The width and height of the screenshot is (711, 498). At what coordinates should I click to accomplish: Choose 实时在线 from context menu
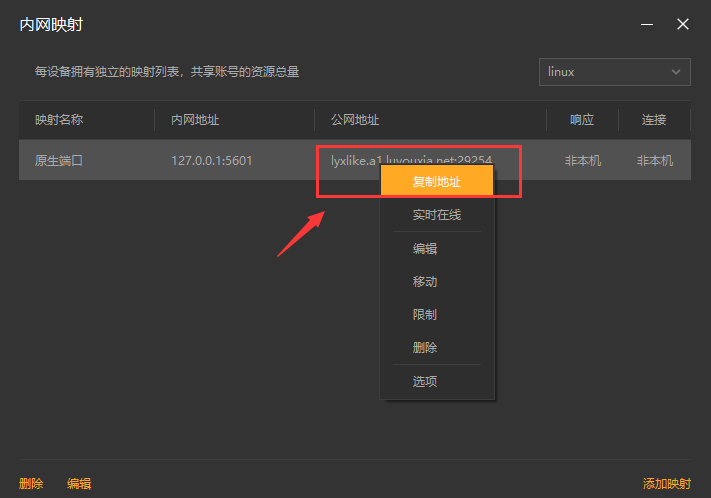point(437,215)
